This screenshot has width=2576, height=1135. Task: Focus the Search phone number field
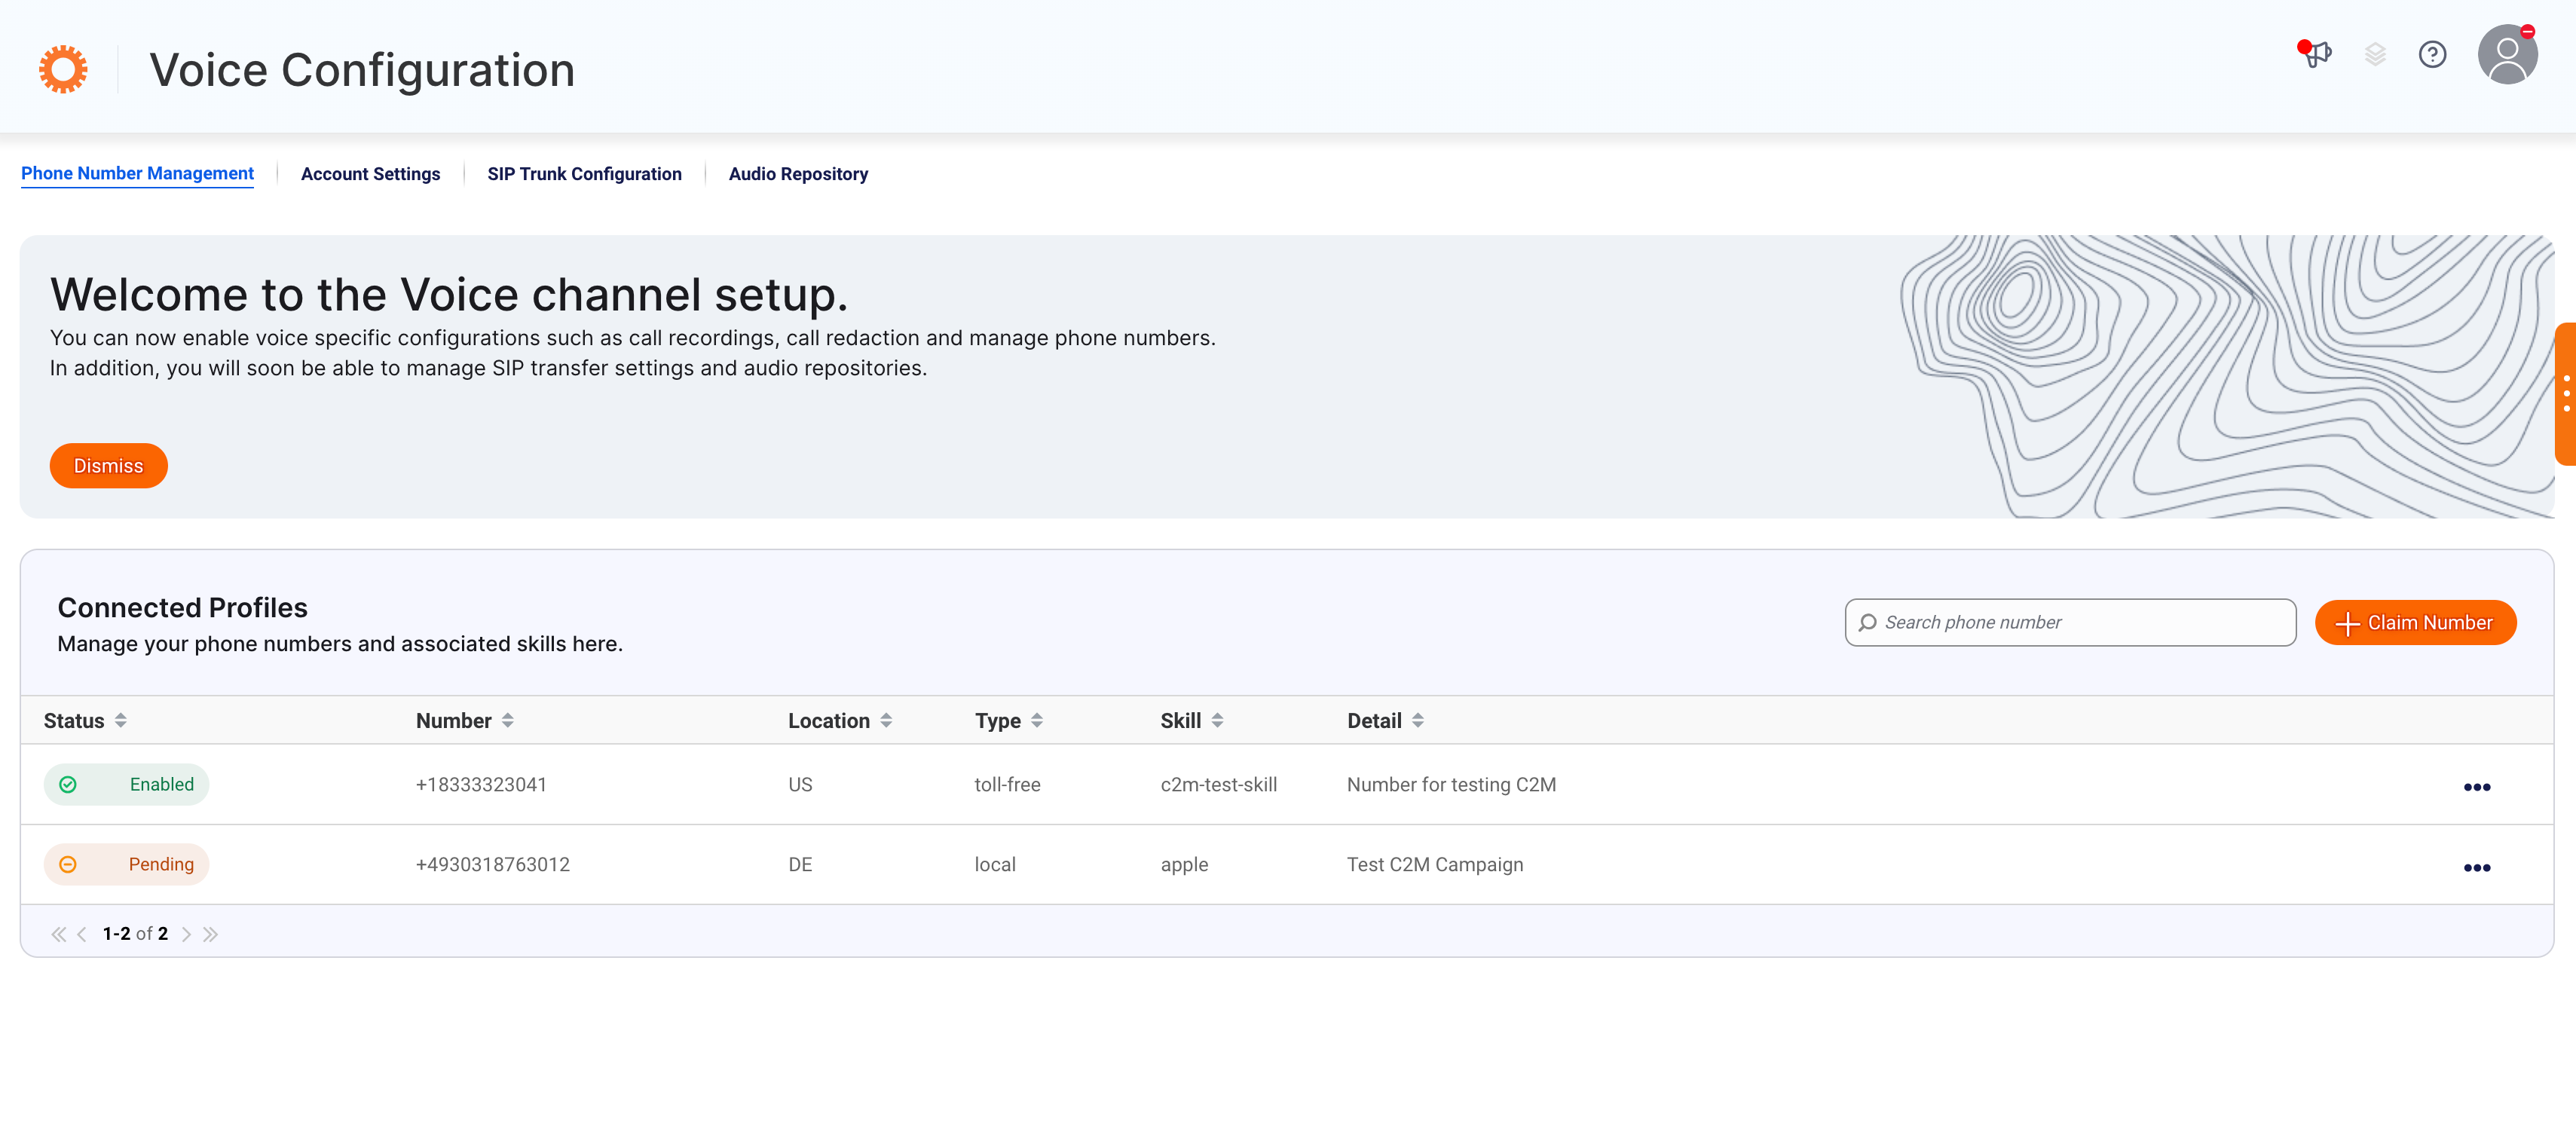click(x=2070, y=623)
